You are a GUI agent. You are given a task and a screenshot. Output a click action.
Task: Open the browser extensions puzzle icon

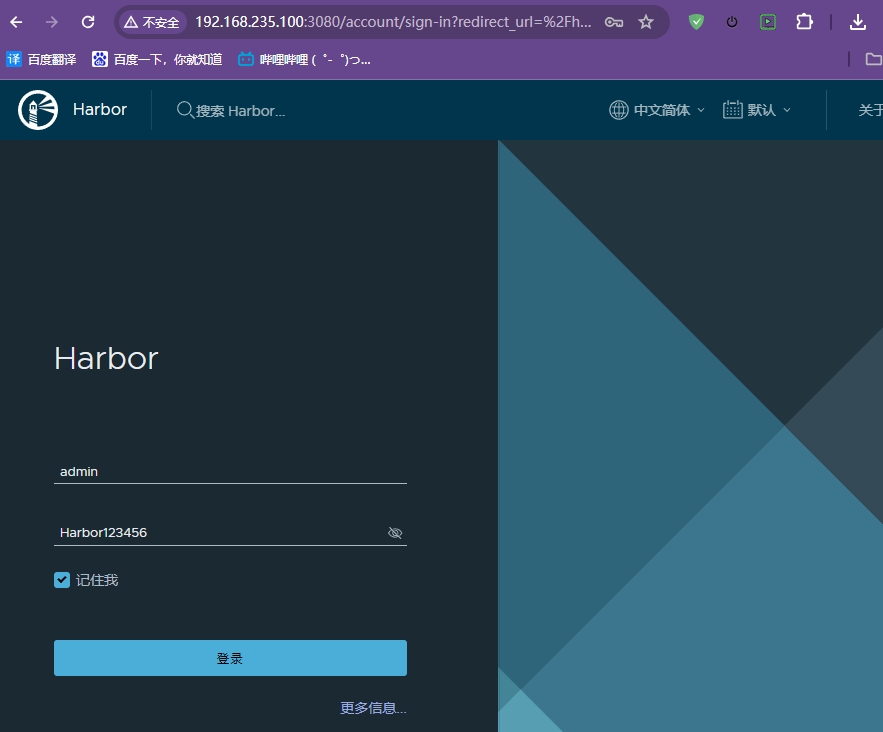804,22
